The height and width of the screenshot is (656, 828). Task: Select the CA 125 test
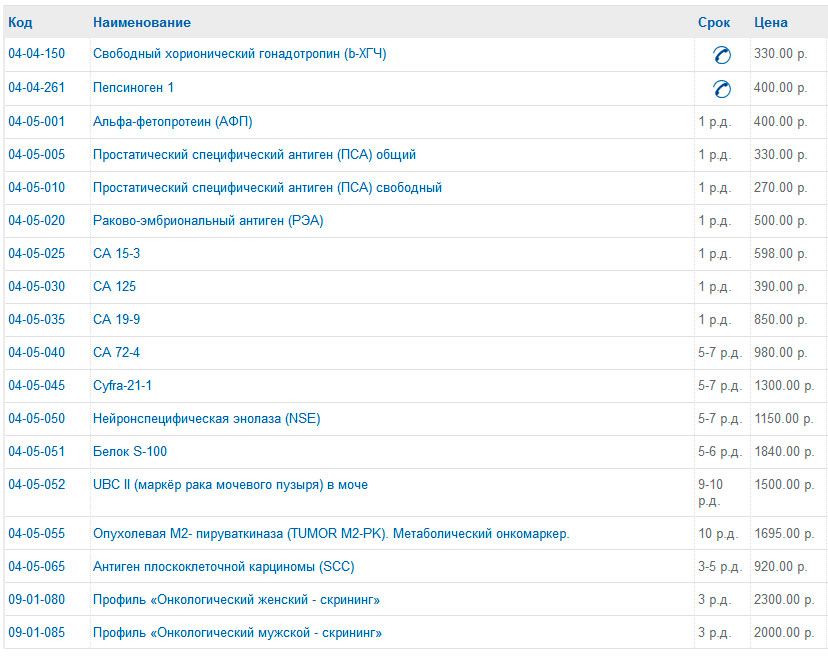click(x=114, y=287)
